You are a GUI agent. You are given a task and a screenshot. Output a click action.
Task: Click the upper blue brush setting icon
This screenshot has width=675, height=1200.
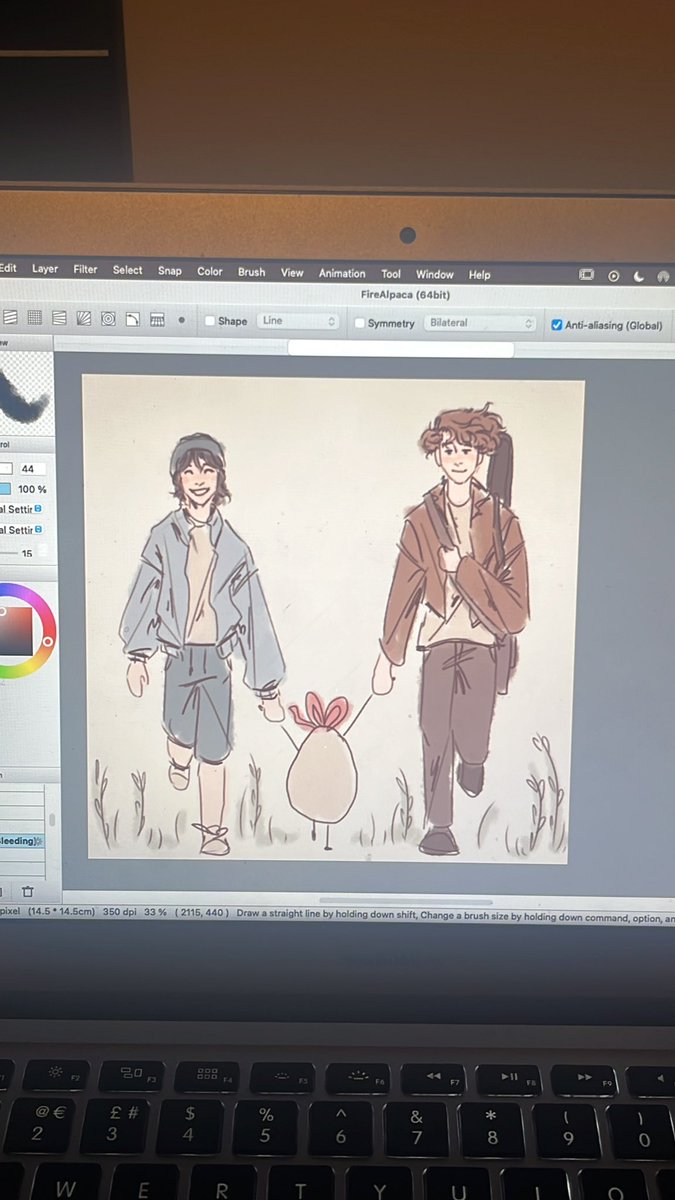coord(38,510)
